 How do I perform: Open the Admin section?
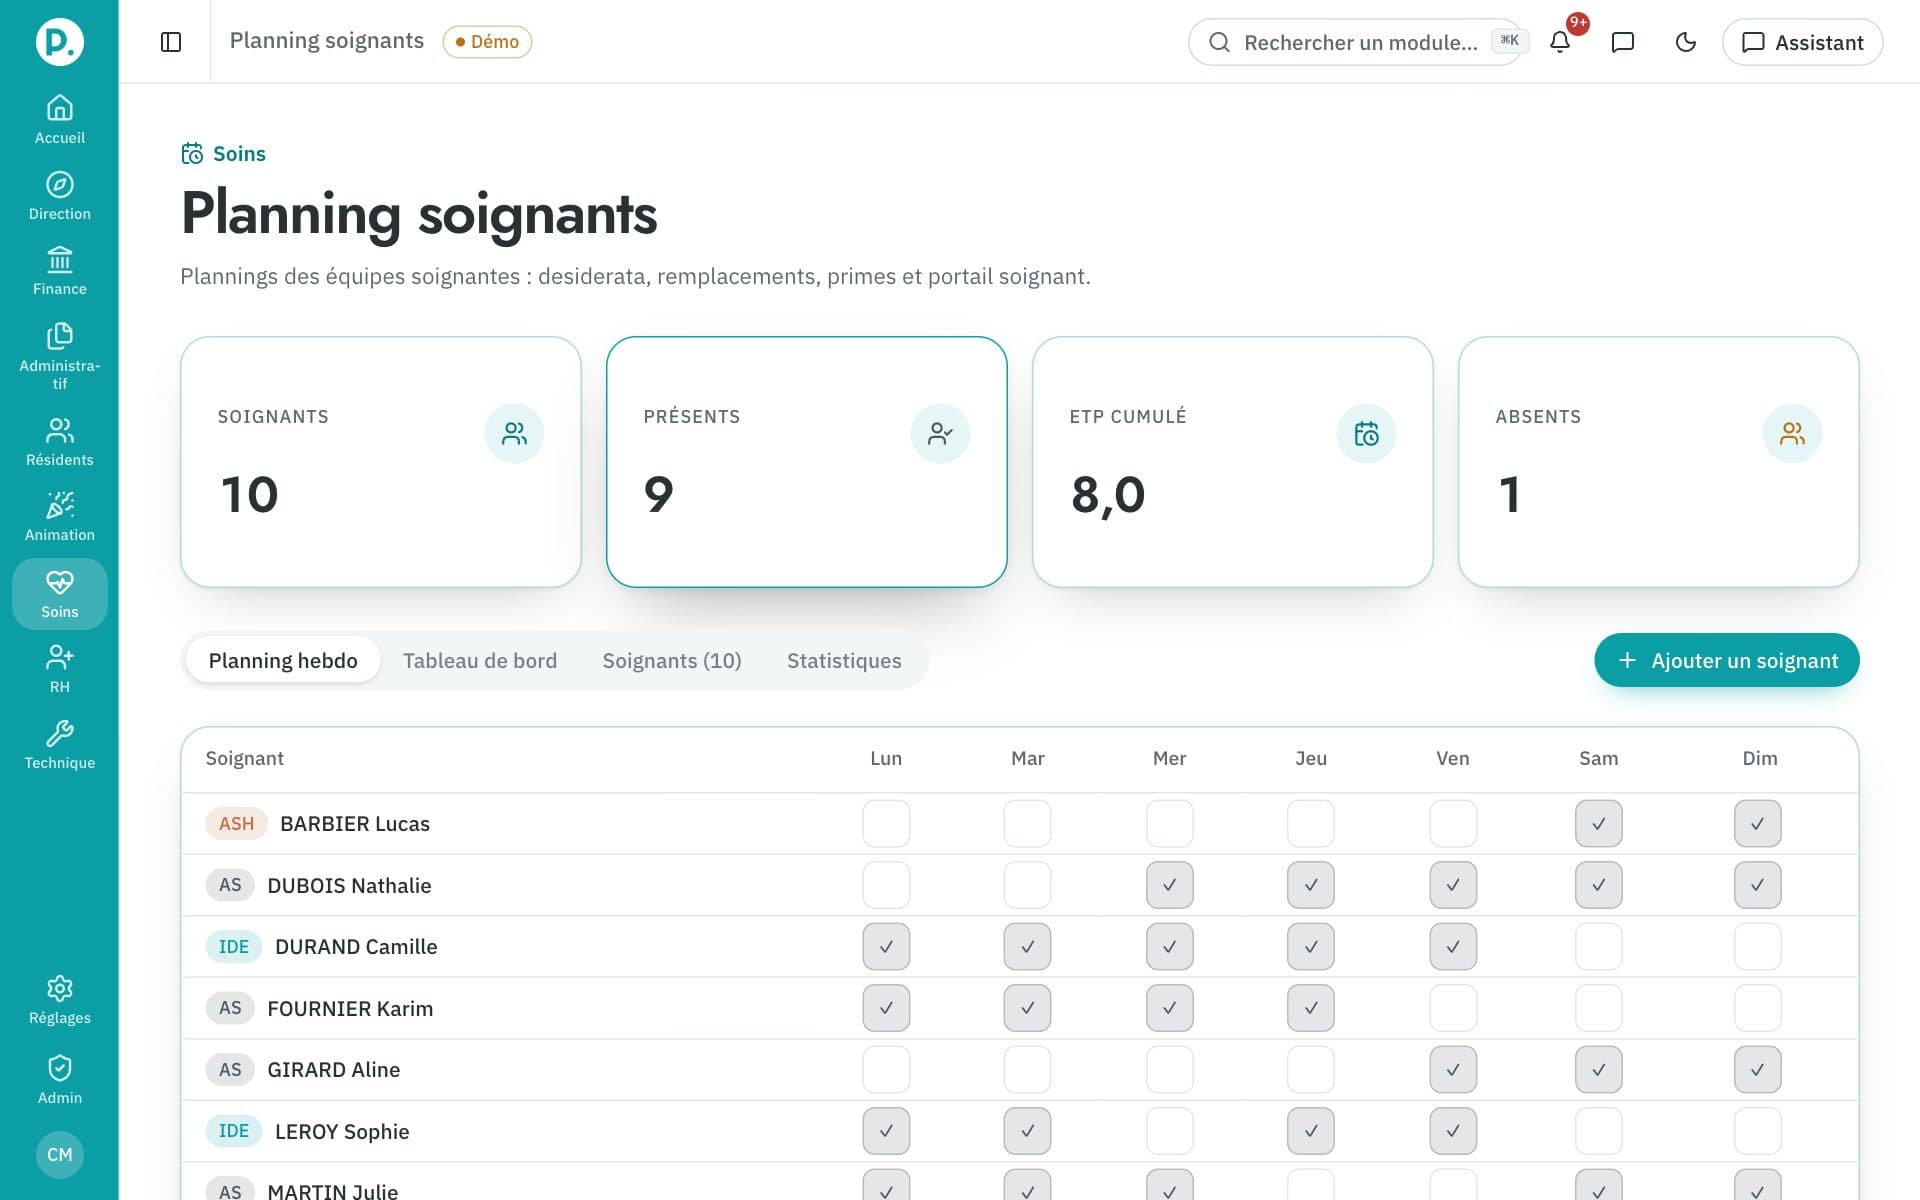pos(59,1081)
